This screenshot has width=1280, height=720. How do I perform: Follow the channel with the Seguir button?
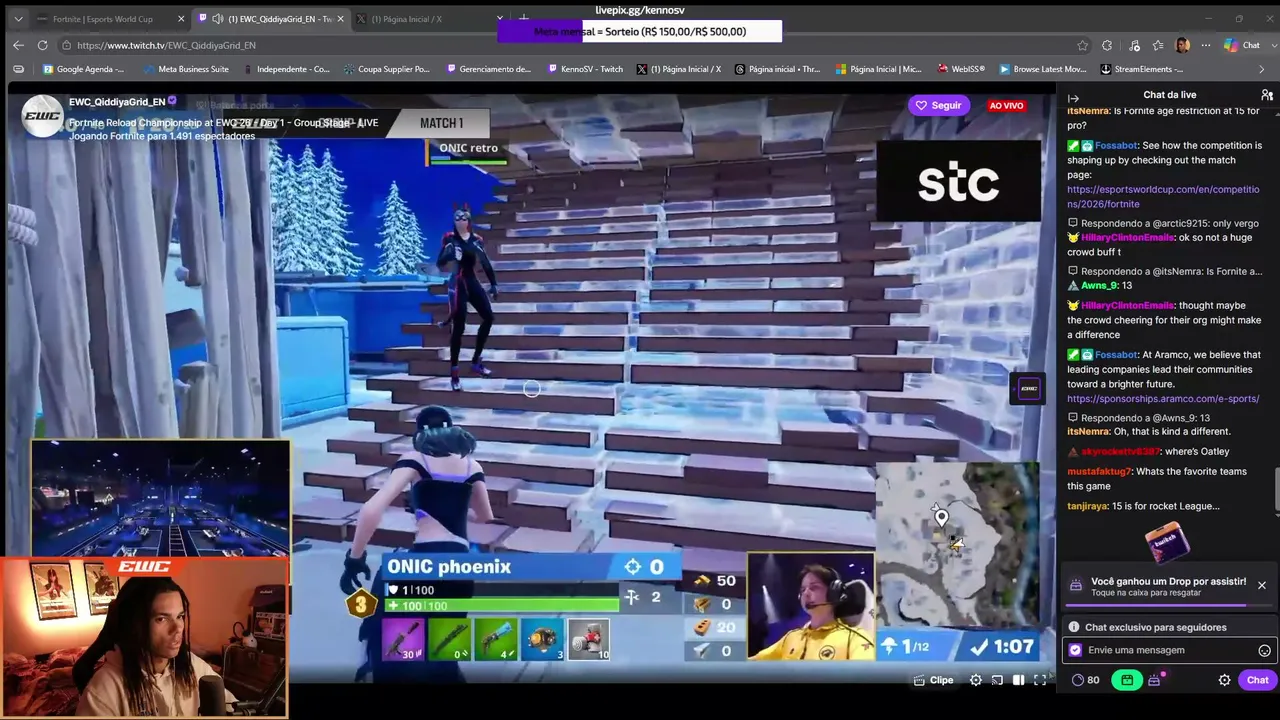938,105
